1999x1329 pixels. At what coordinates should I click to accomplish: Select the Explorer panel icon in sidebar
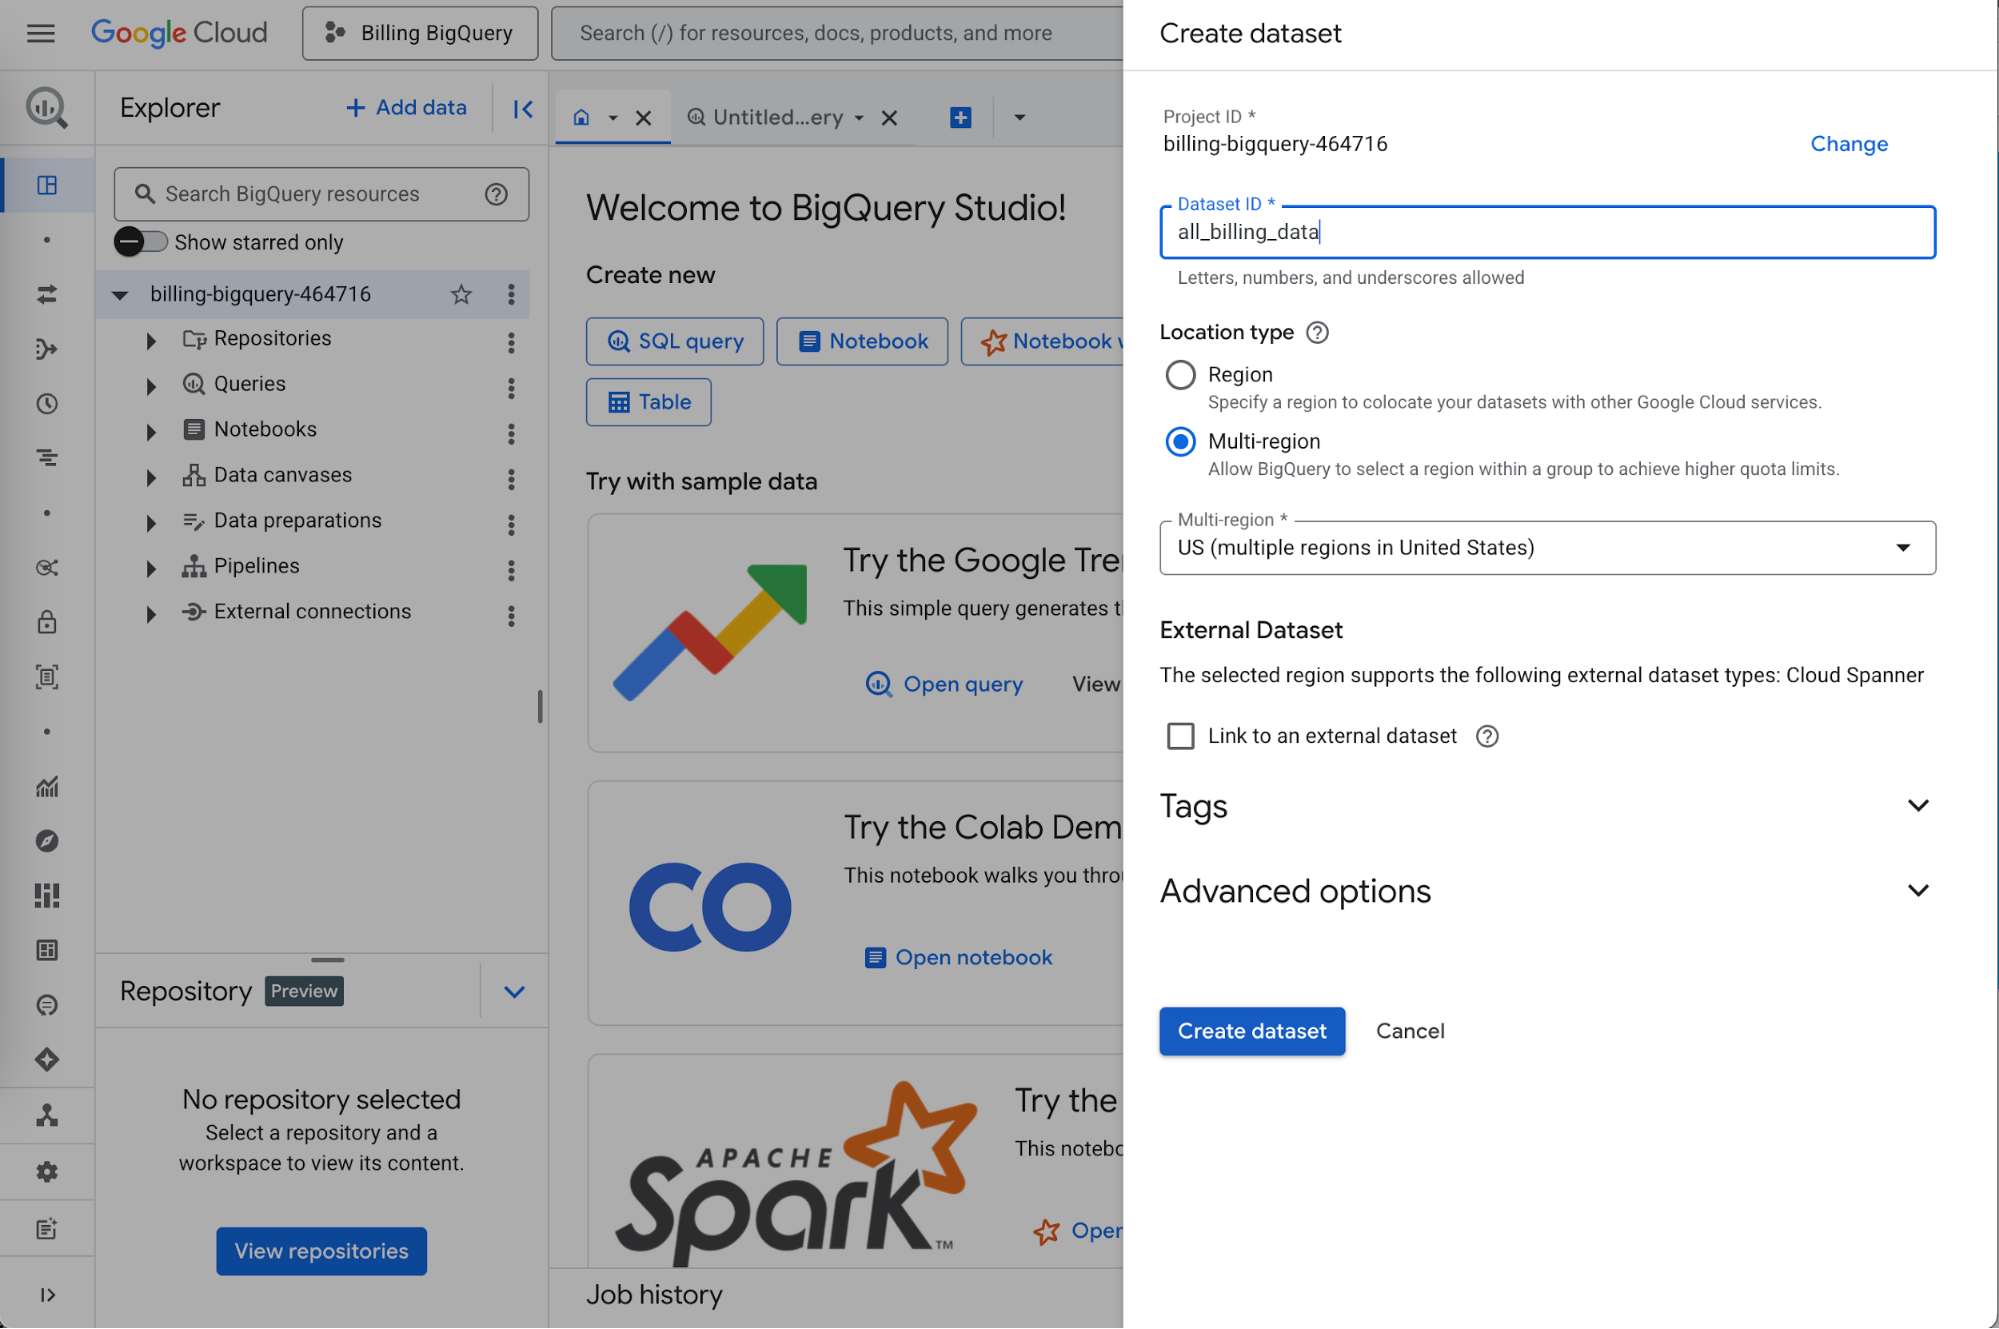click(x=47, y=185)
